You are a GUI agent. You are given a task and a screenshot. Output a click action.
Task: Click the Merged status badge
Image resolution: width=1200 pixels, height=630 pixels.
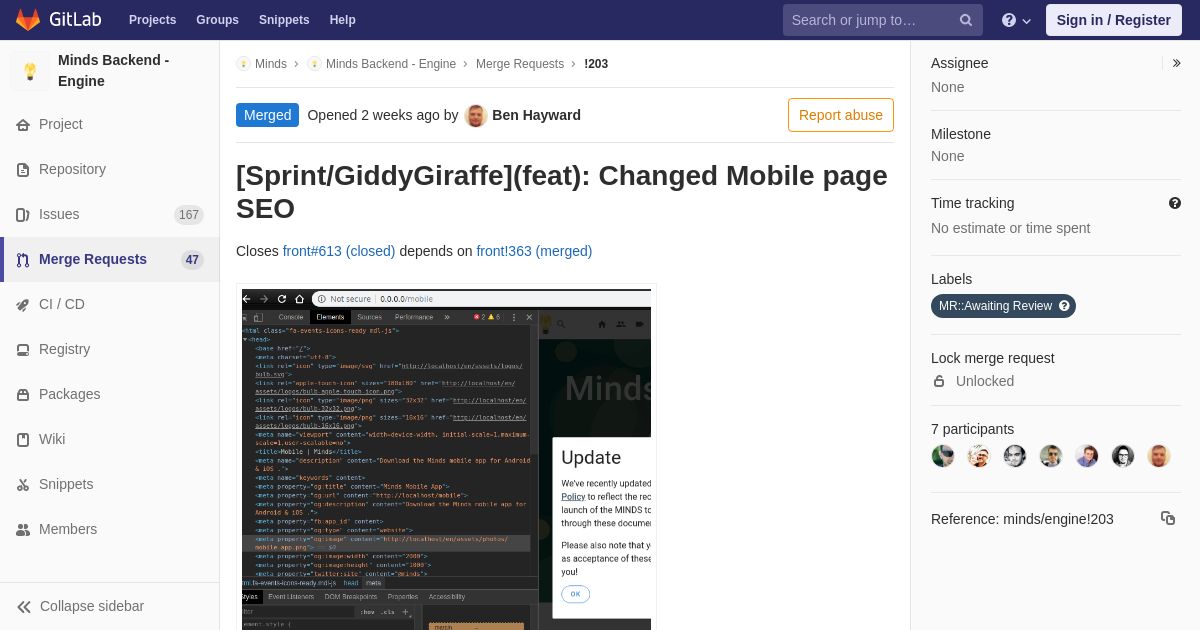tap(267, 115)
